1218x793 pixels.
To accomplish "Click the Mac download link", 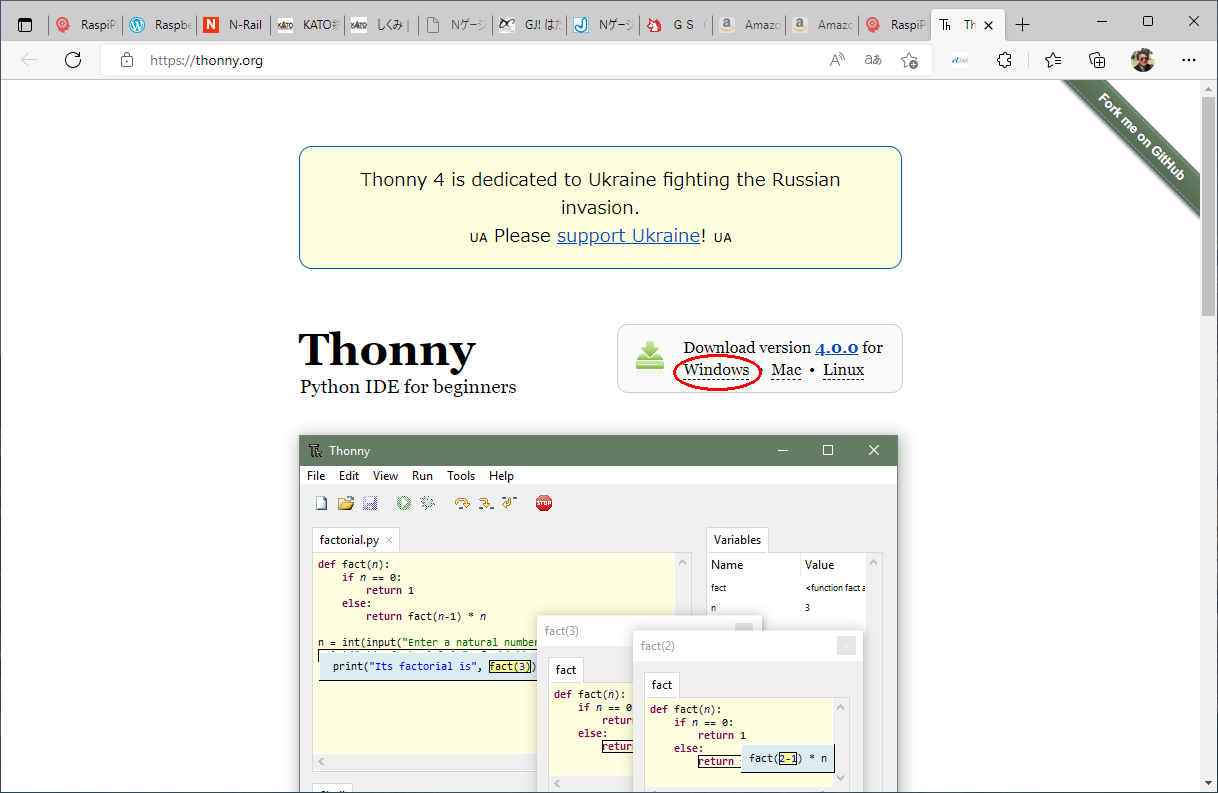I will click(786, 370).
